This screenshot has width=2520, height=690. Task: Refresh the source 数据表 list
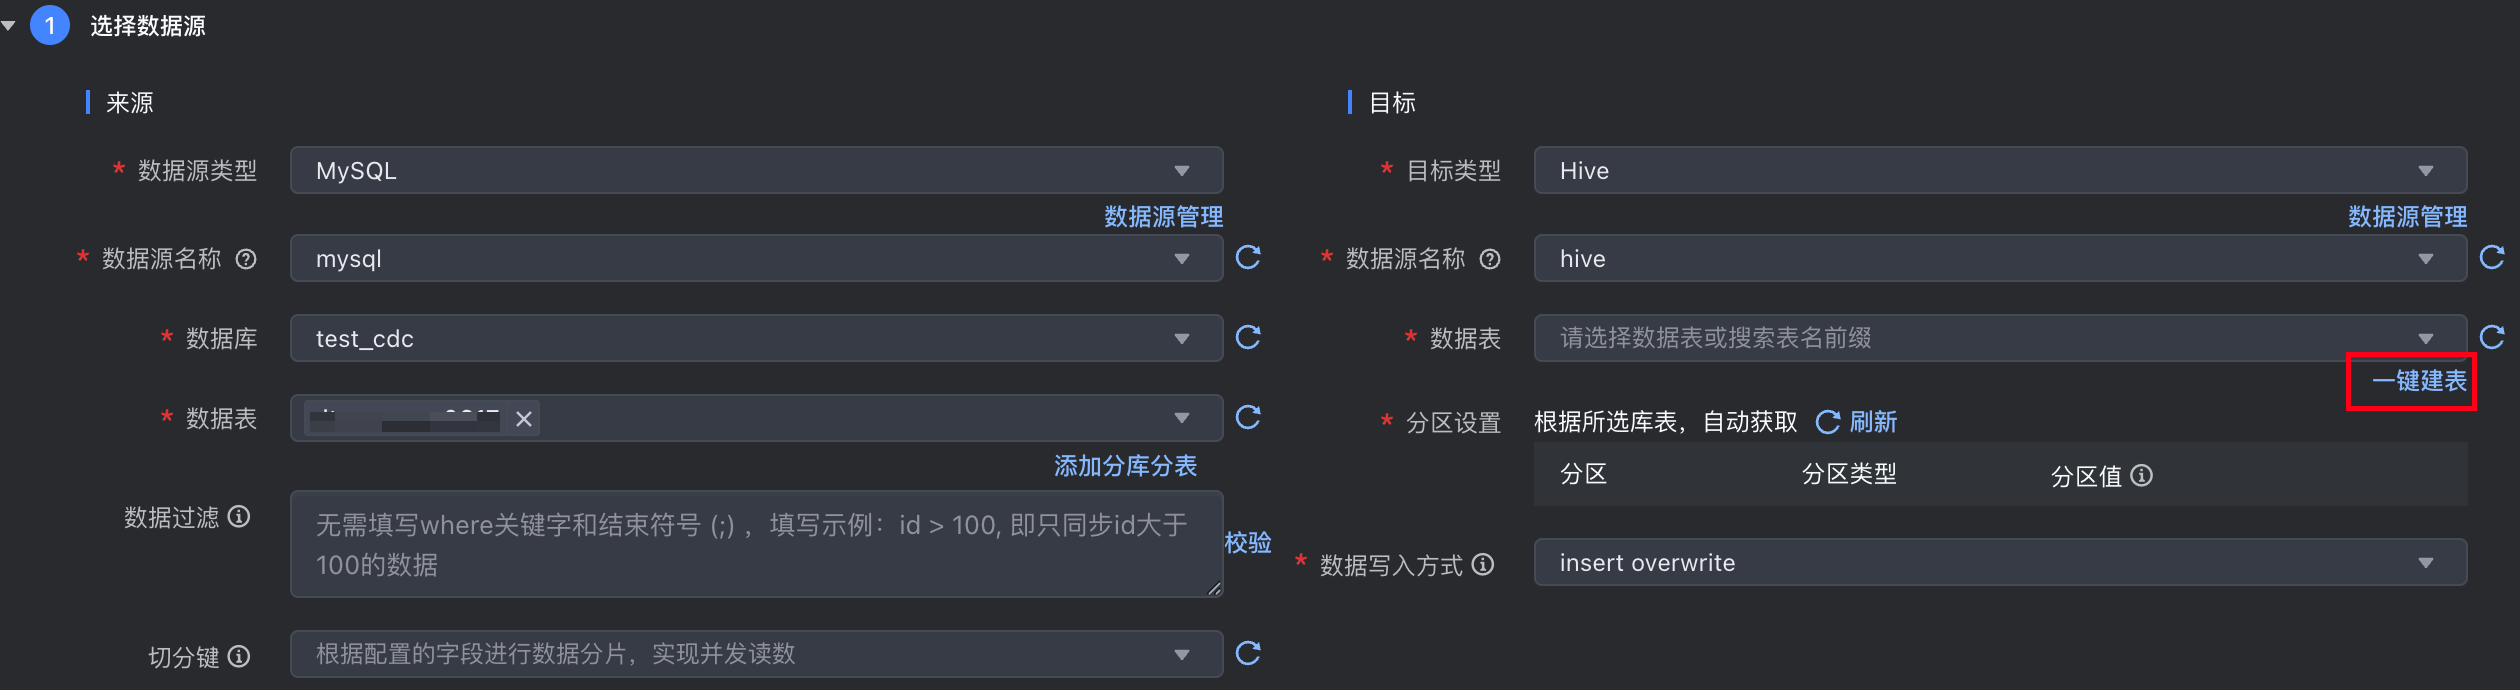tap(1247, 418)
